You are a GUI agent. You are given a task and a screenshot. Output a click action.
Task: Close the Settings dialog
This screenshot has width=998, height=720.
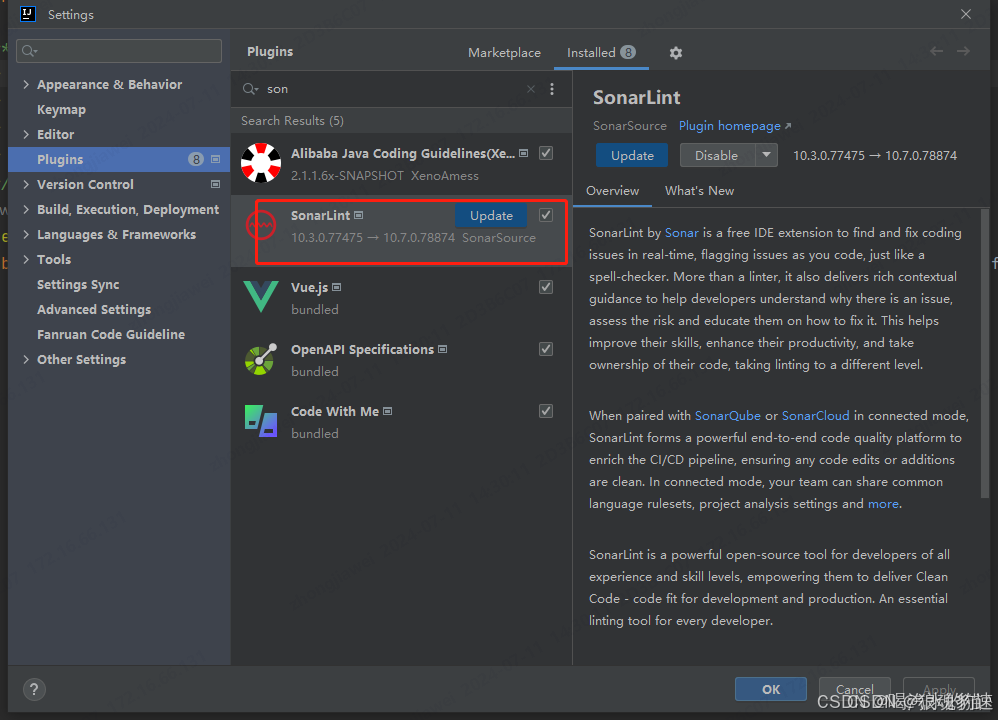click(x=966, y=14)
